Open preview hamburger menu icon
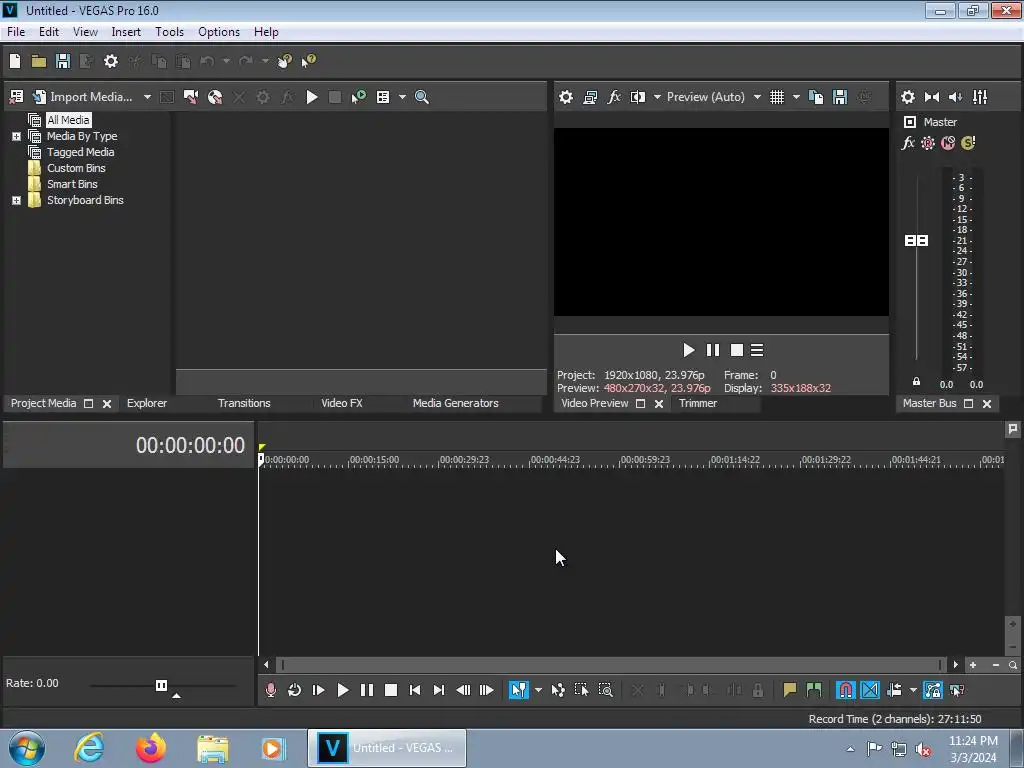The image size is (1024, 768). 757,351
